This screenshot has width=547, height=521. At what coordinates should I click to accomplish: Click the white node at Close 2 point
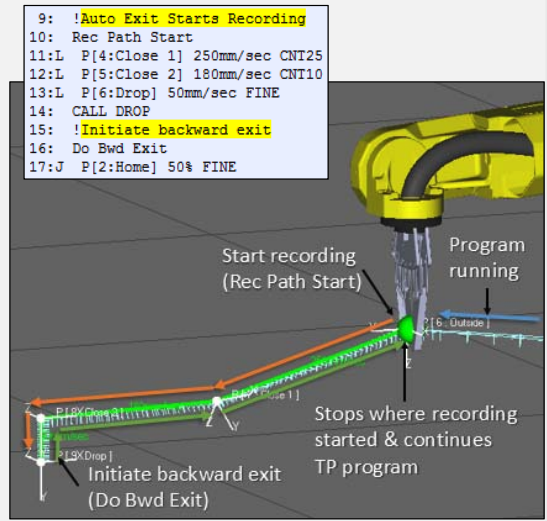(41, 418)
